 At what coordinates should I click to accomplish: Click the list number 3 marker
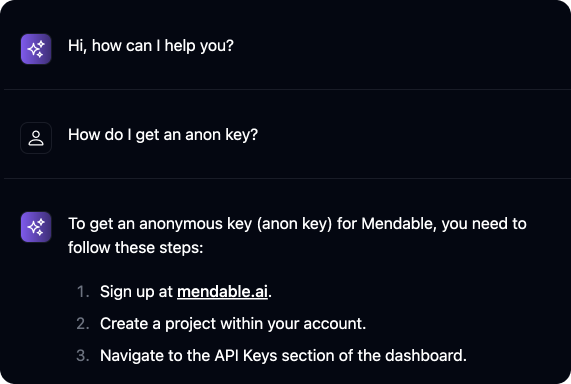83,356
